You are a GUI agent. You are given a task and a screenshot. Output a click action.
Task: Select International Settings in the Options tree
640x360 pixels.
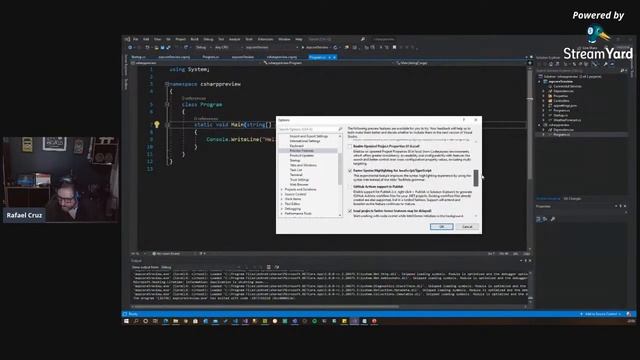pos(305,141)
